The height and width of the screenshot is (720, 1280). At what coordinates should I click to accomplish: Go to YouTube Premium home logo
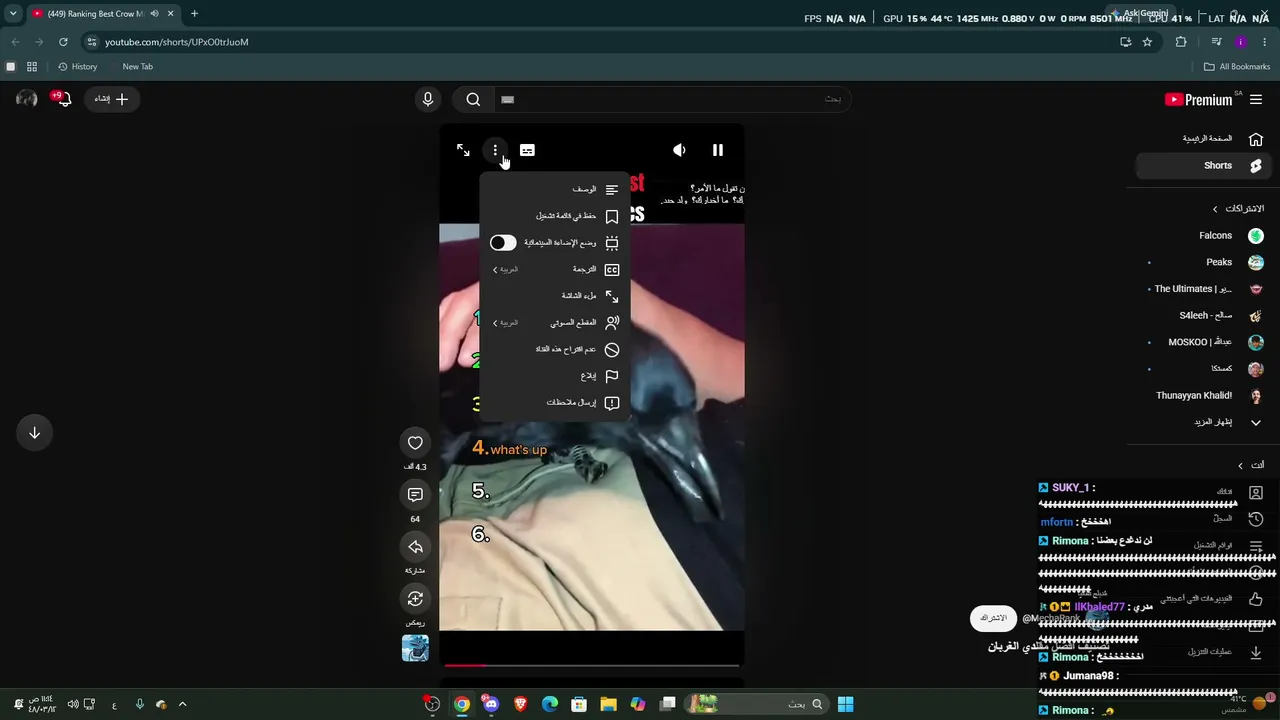(1199, 100)
